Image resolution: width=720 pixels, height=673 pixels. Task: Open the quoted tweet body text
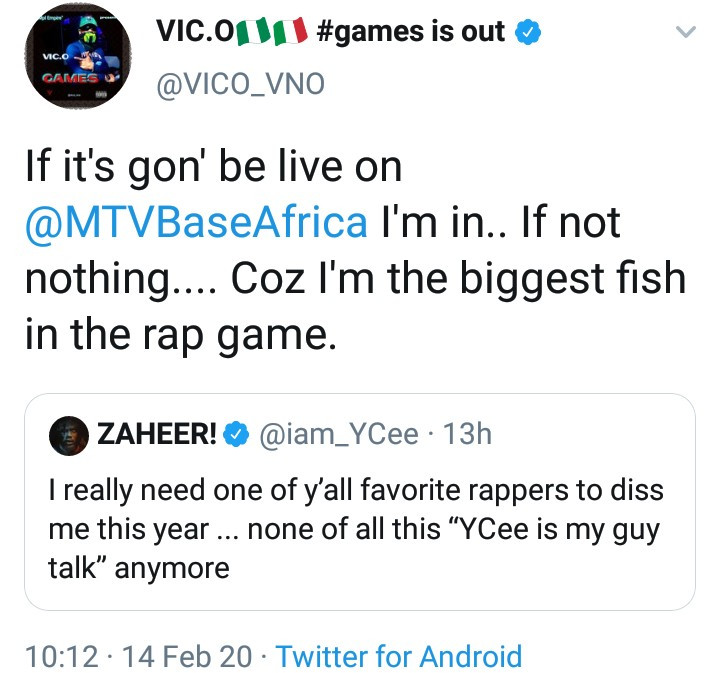tap(355, 529)
